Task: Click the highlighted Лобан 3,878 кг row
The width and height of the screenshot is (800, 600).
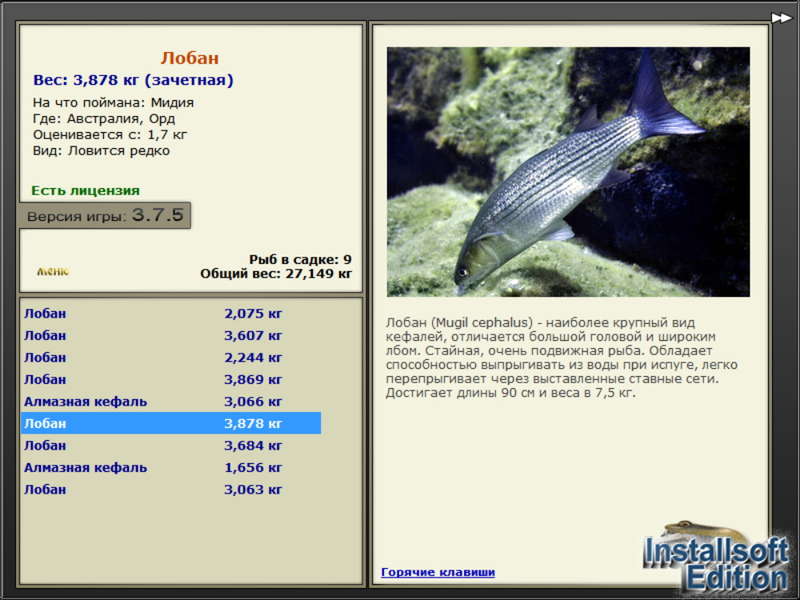Action: pyautogui.click(x=171, y=423)
